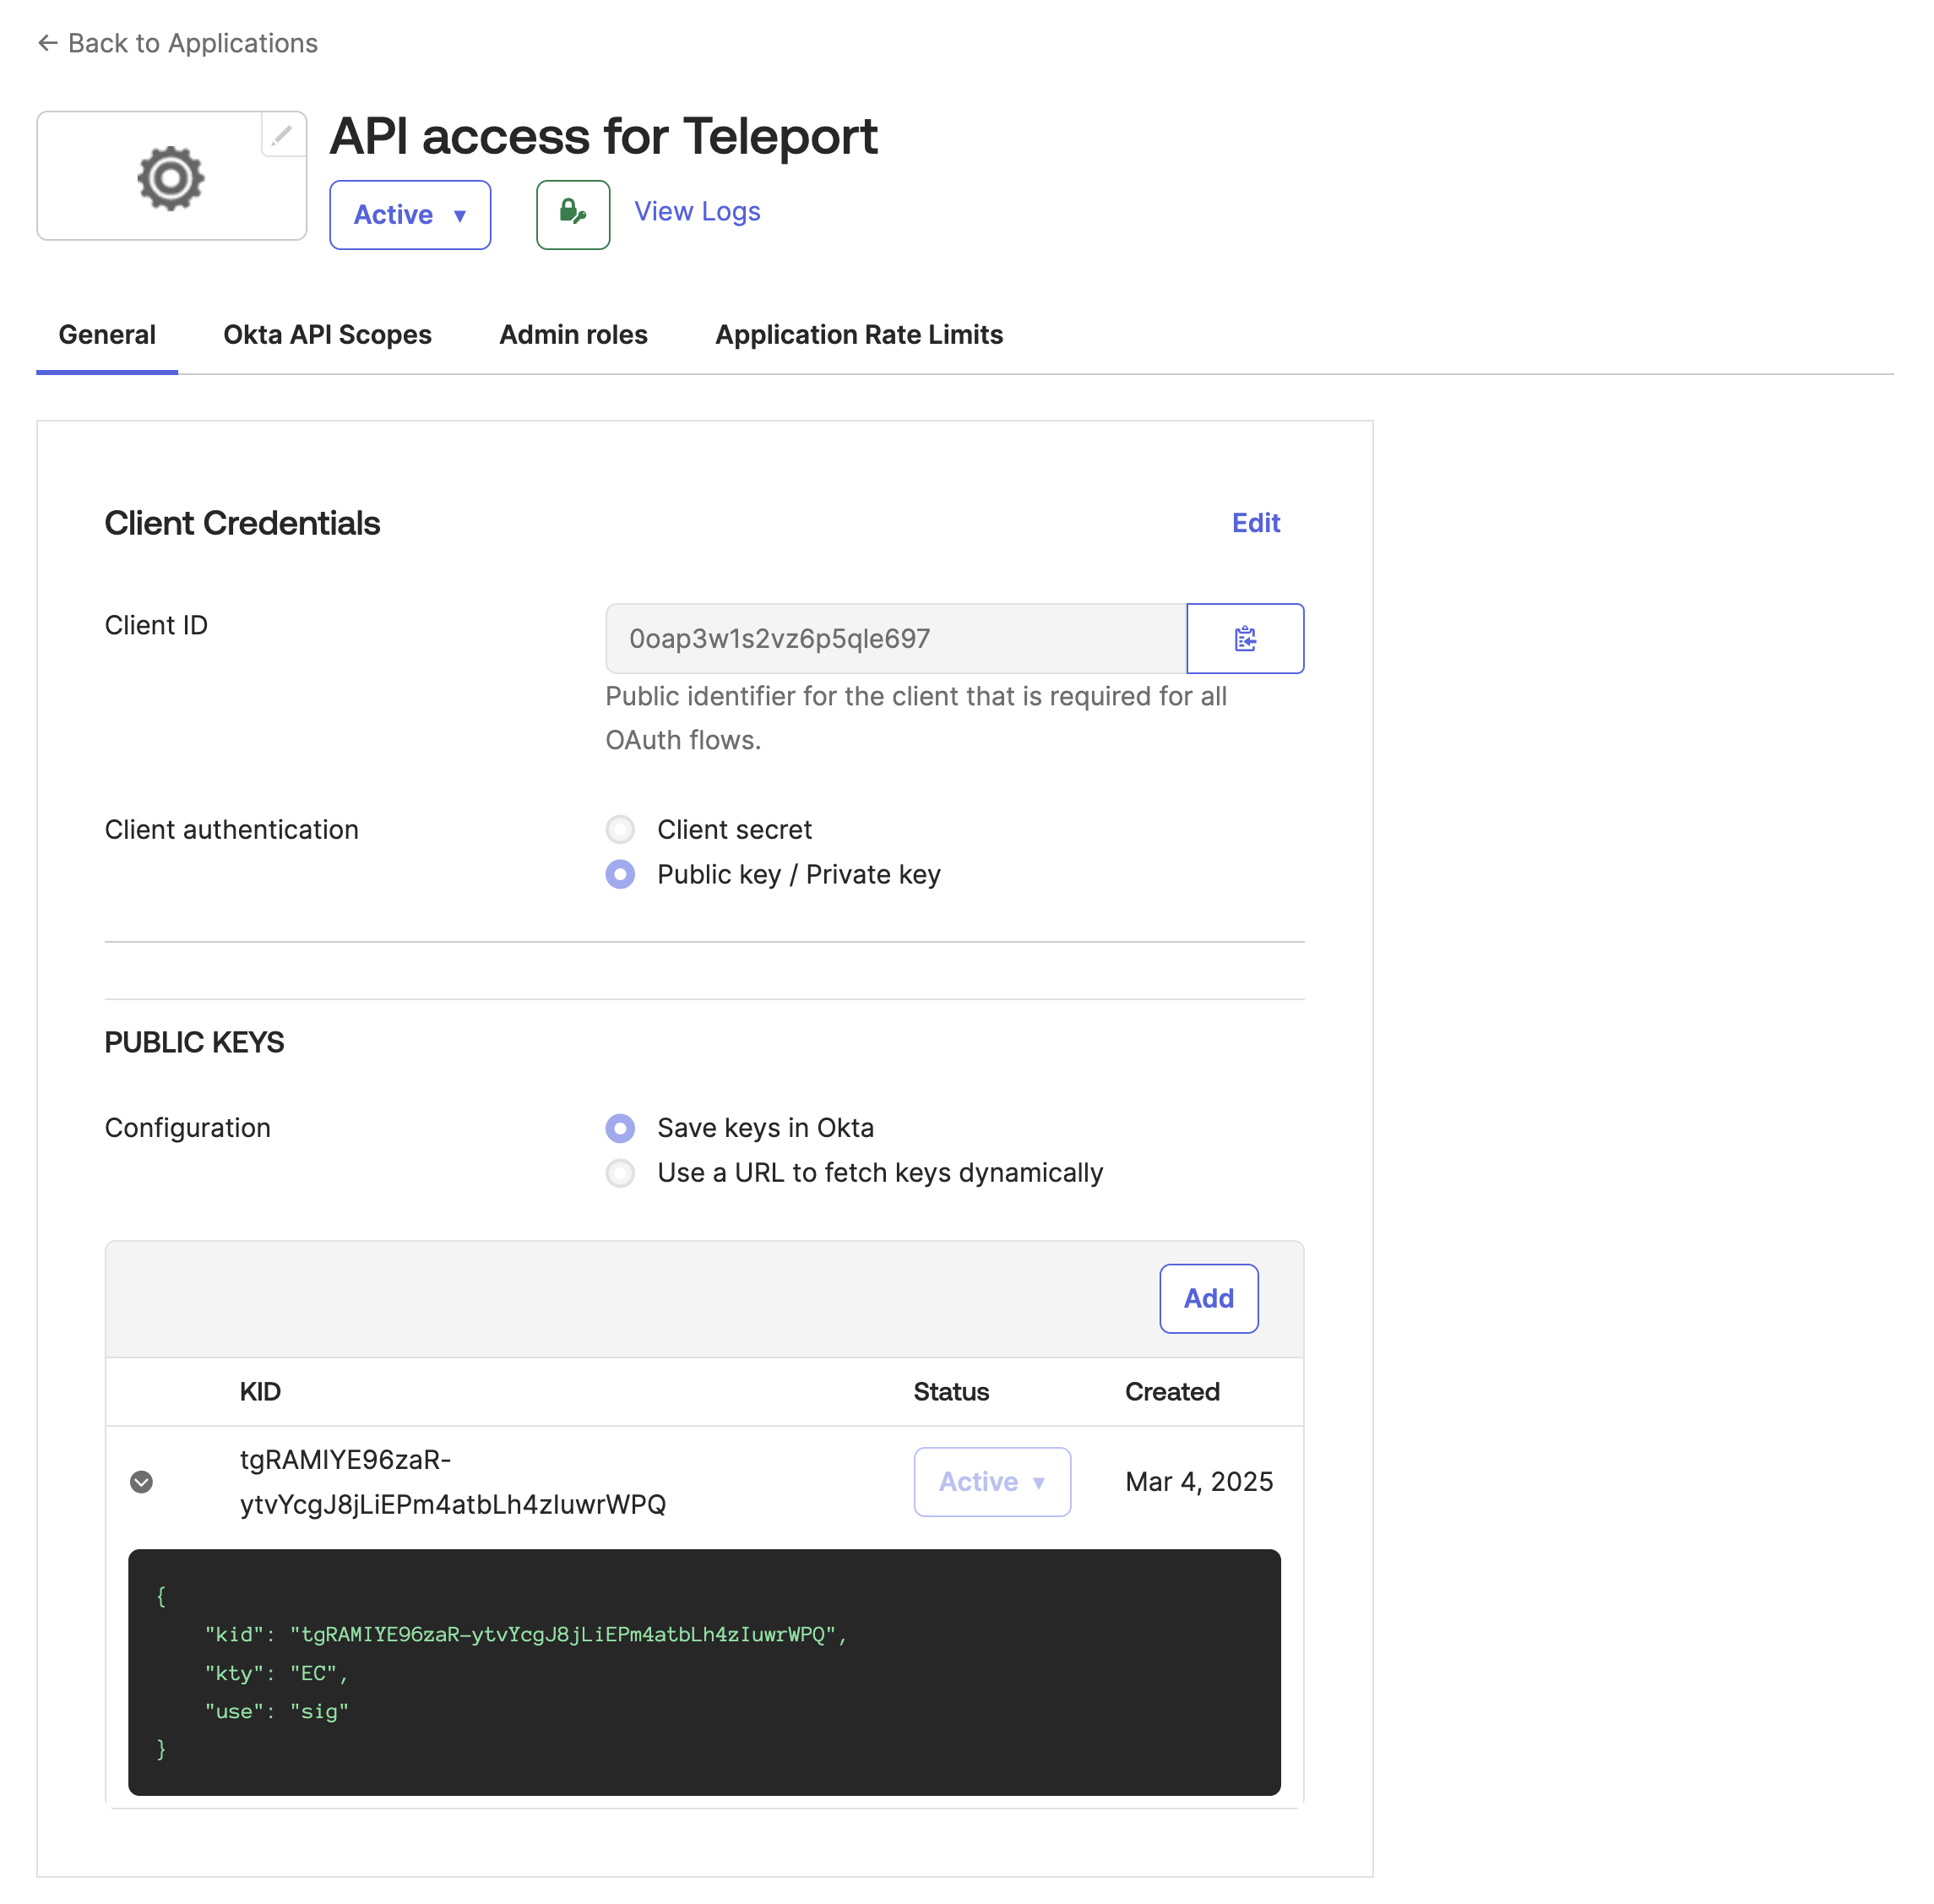Select the General tab
Image resolution: width=1934 pixels, height=1904 pixels.
click(x=107, y=334)
